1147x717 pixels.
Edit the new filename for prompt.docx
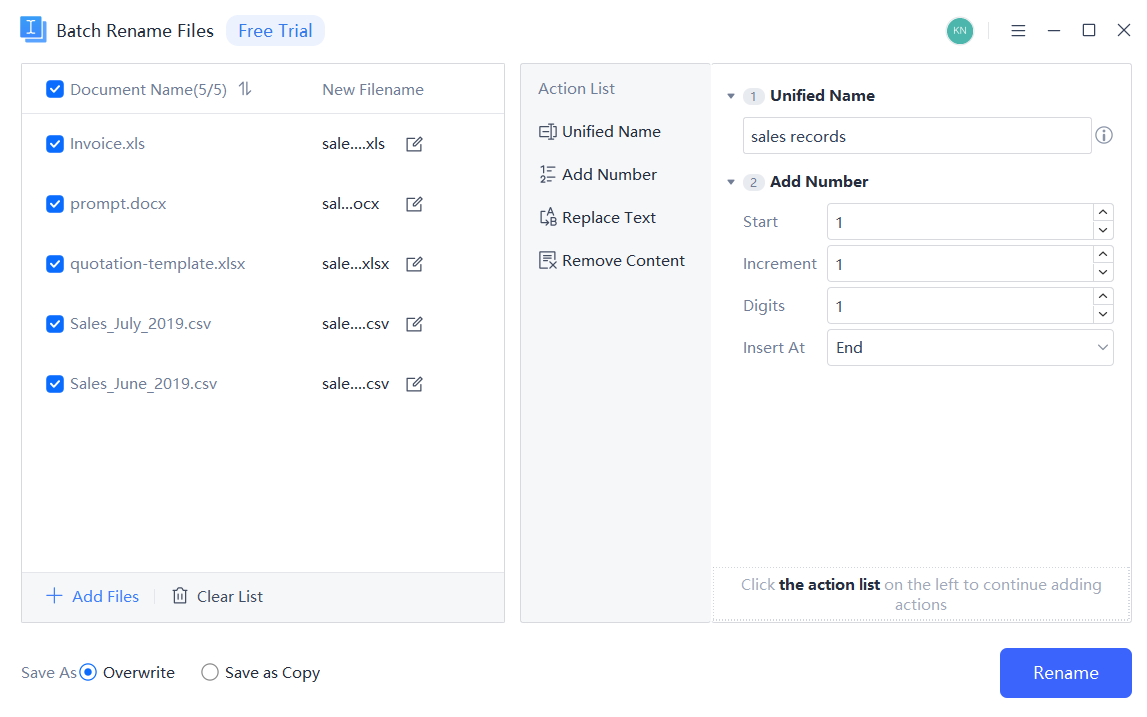(x=414, y=204)
